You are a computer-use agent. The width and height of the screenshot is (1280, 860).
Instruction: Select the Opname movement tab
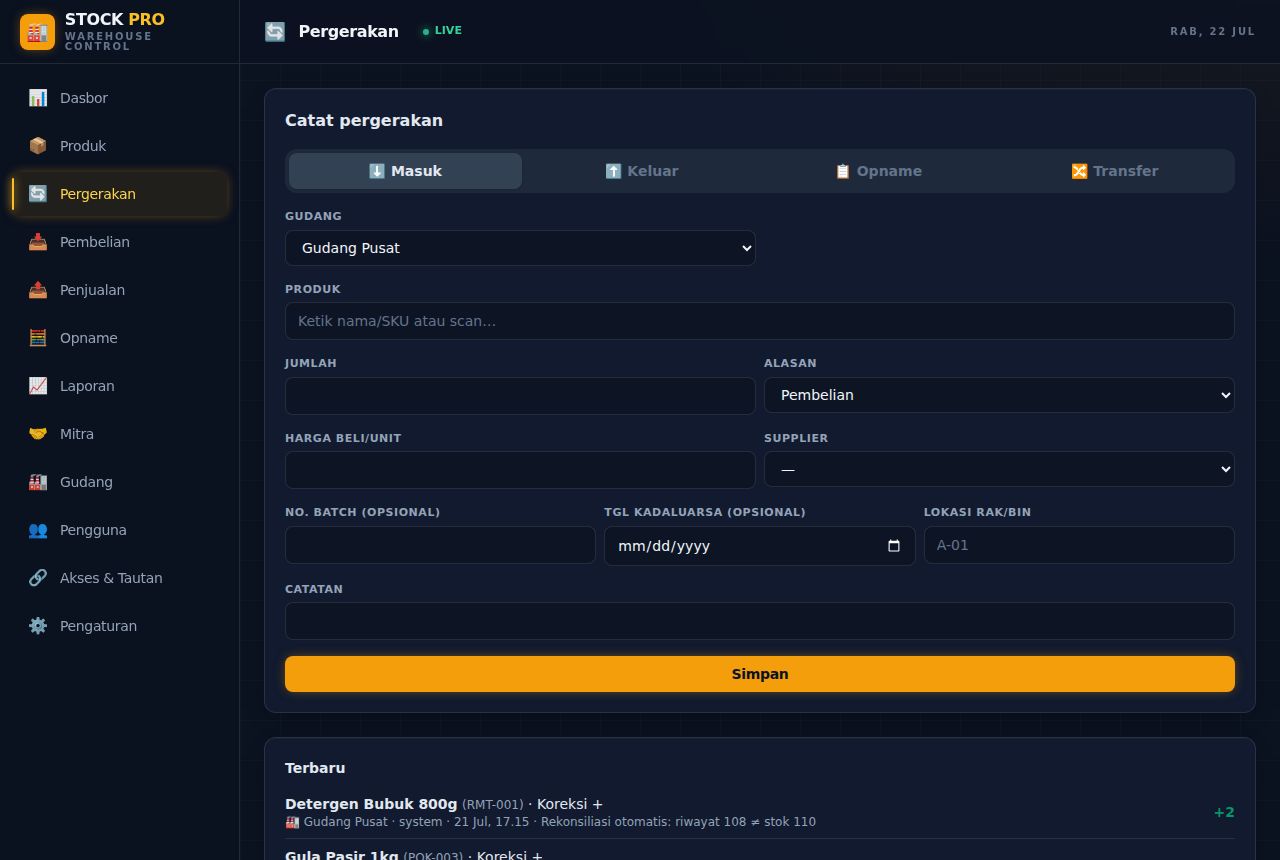click(x=878, y=171)
